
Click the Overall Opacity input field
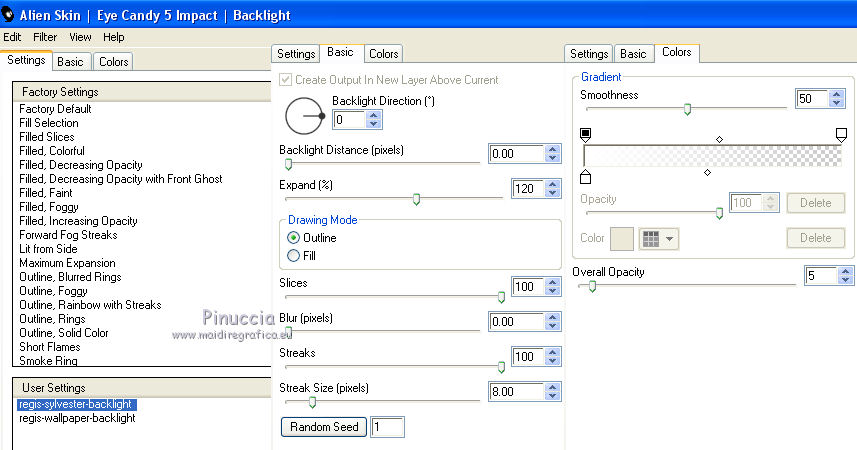pos(821,276)
